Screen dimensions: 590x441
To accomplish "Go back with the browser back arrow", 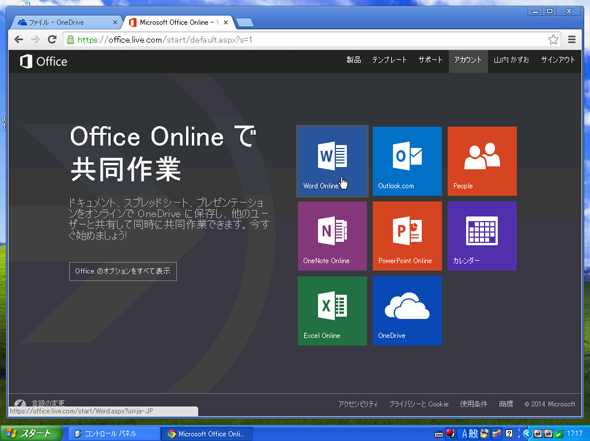I will tap(18, 40).
